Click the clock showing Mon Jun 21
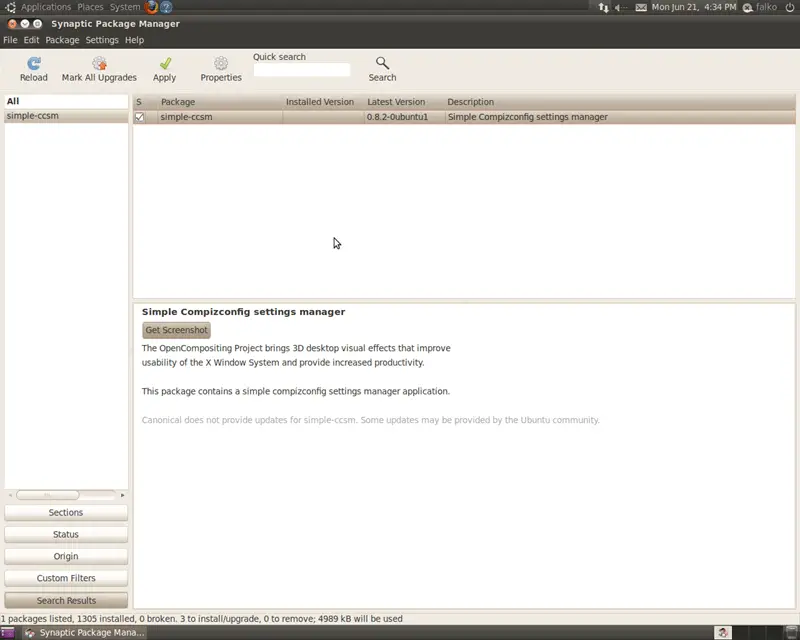800x640 pixels. point(694,7)
